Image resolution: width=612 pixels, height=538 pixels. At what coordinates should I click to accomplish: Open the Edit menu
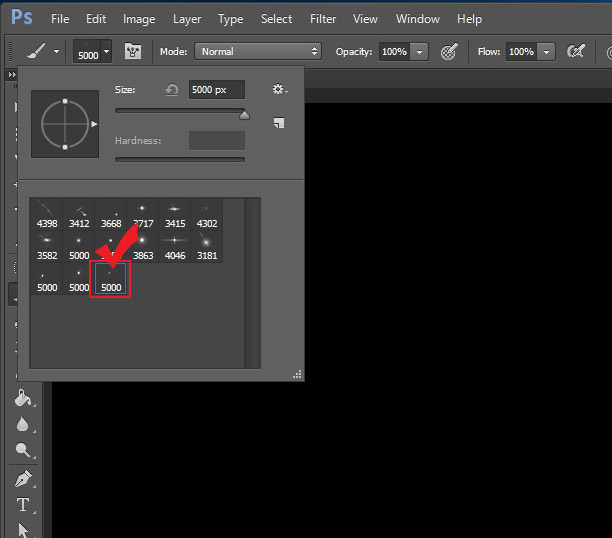pos(96,19)
